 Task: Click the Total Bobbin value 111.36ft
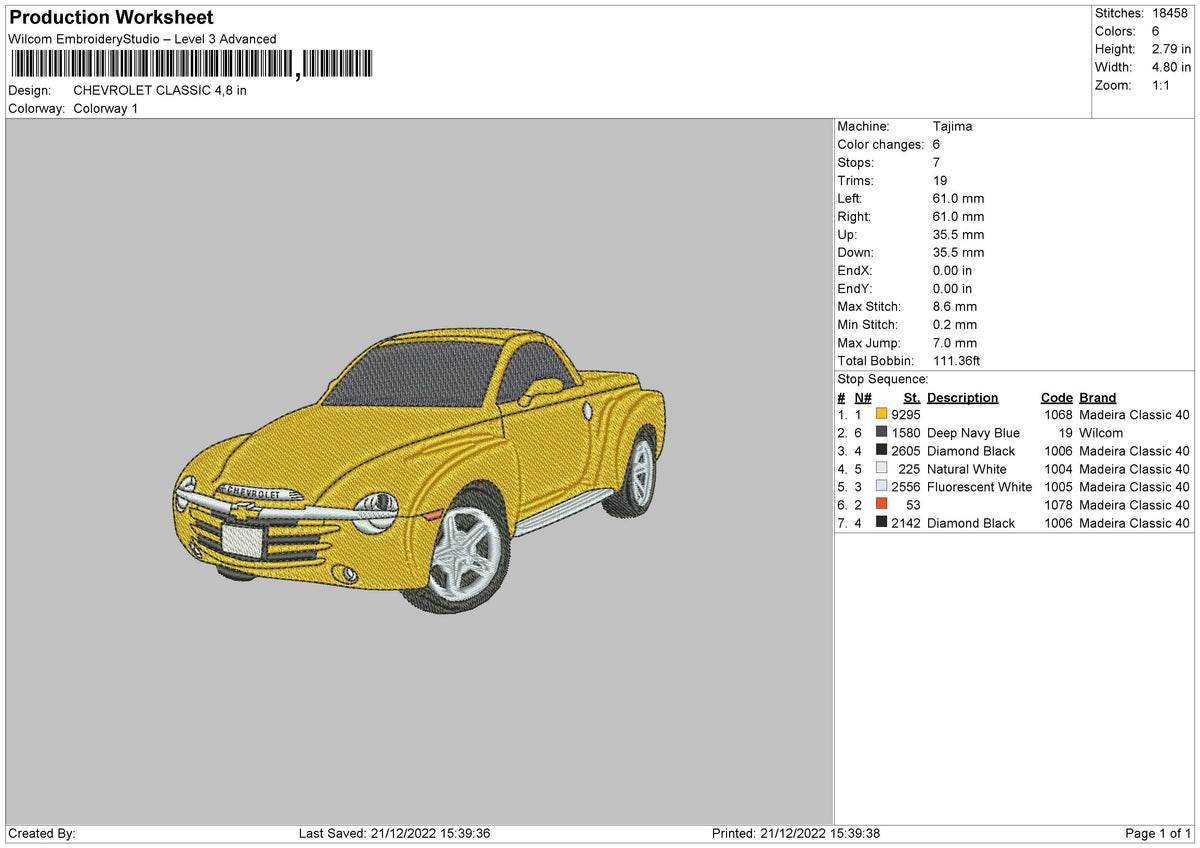coord(958,360)
